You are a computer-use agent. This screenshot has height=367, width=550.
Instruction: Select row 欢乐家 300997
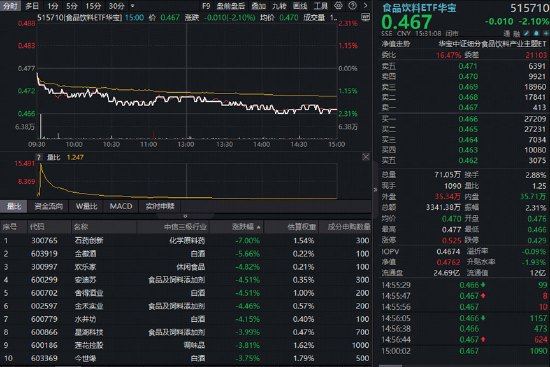pyautogui.click(x=186, y=267)
